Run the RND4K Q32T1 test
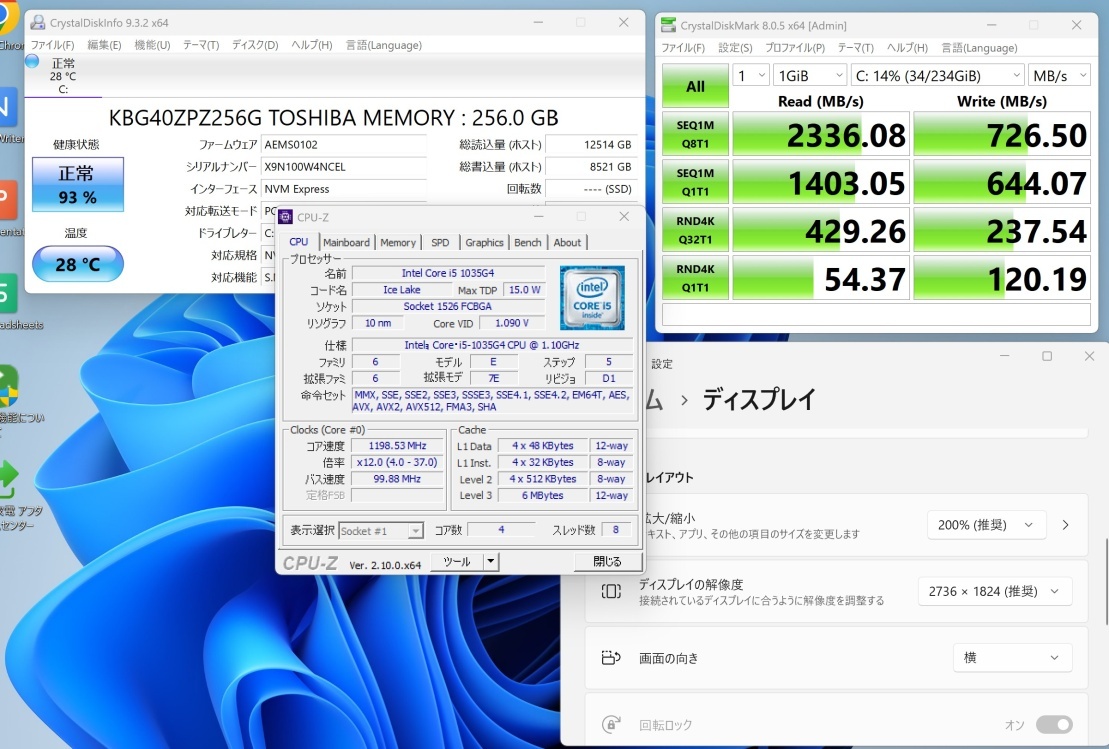The height and width of the screenshot is (749, 1109). click(x=695, y=231)
